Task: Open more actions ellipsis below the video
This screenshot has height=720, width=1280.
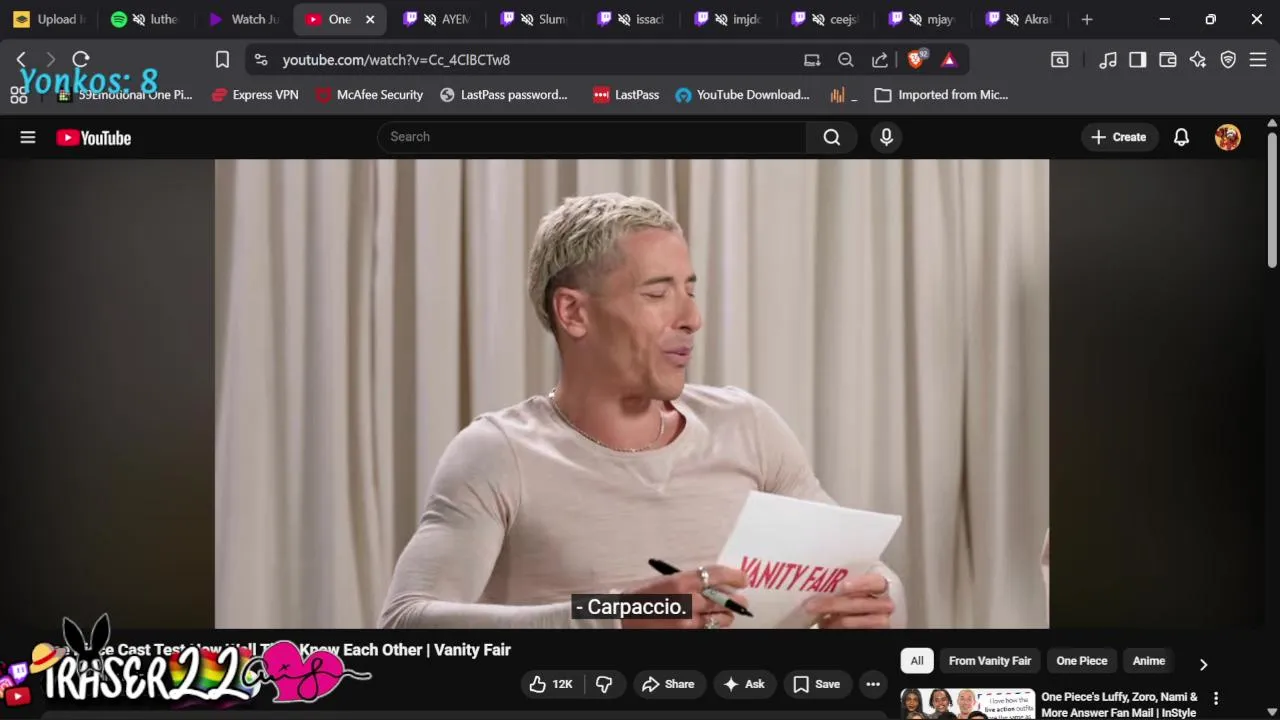Action: tap(873, 684)
